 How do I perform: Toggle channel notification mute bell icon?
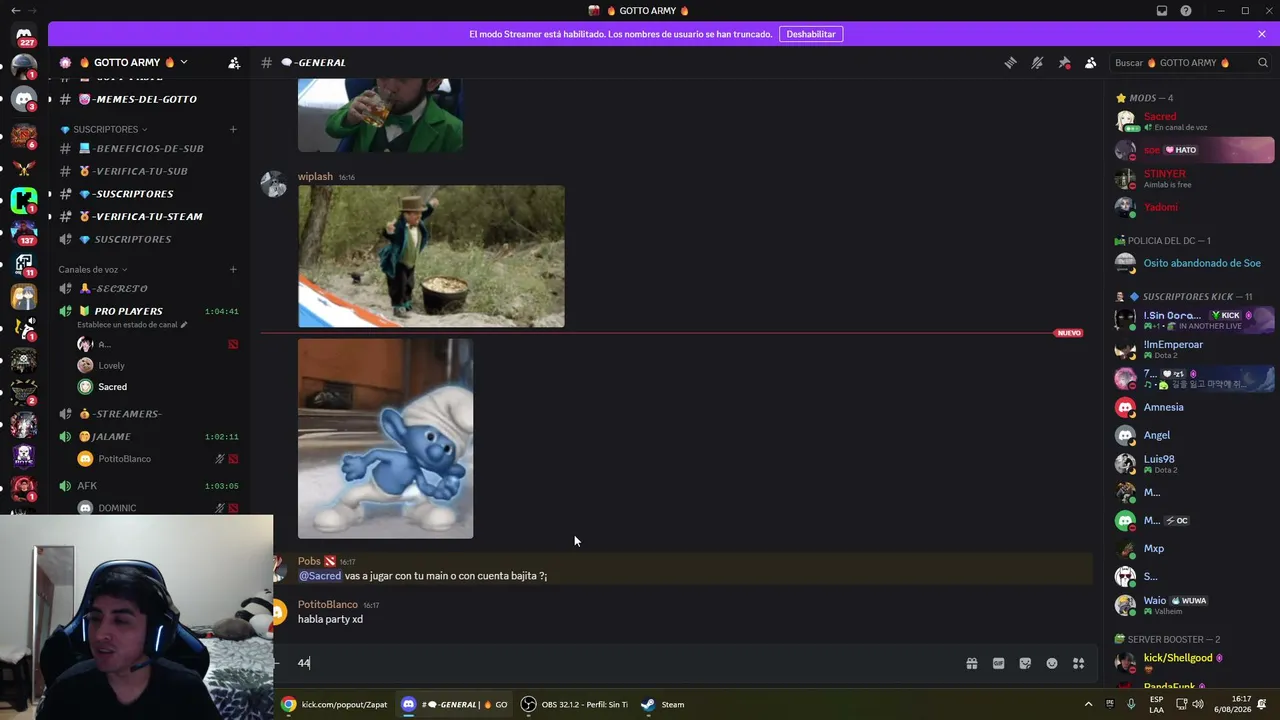[1037, 63]
